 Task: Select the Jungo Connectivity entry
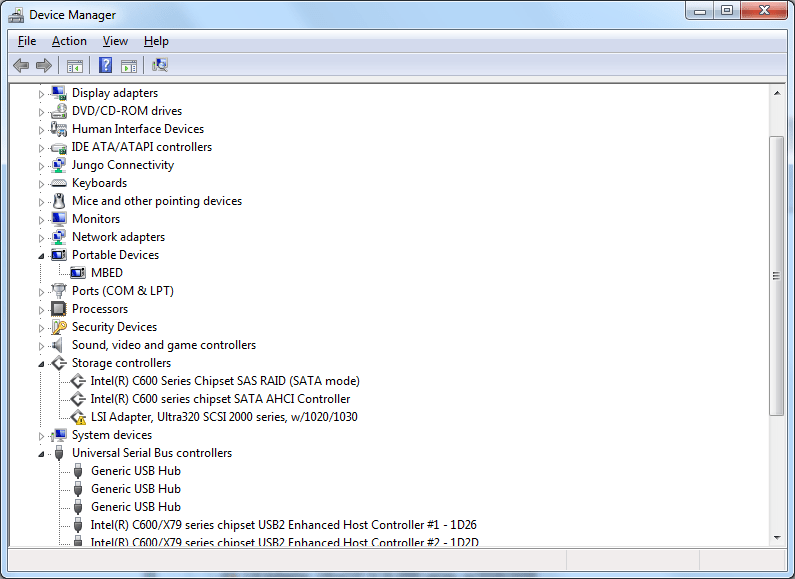tap(122, 165)
